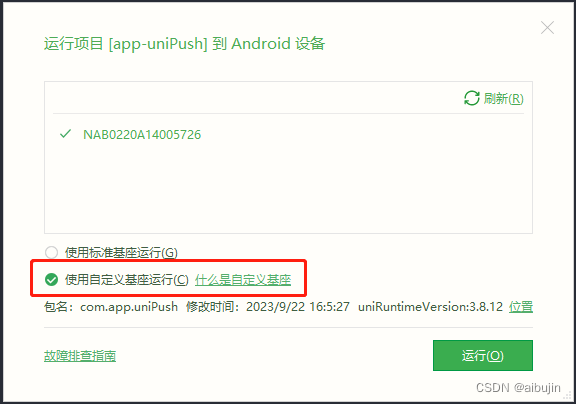This screenshot has height=404, width=576.
Task: Click the 刷新(R) text label
Action: click(x=503, y=98)
